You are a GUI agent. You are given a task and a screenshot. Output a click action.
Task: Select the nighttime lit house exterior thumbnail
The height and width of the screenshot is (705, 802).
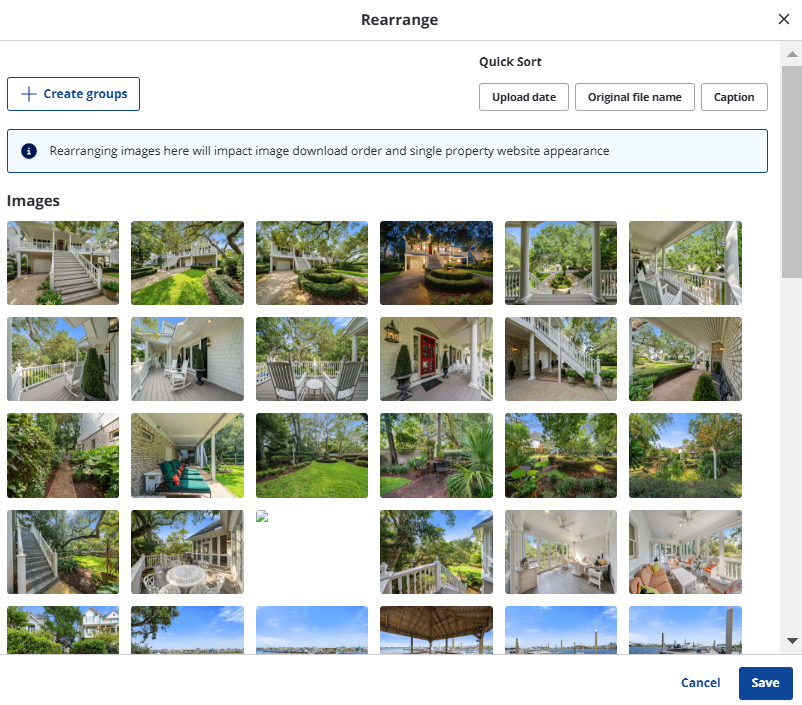coord(436,263)
